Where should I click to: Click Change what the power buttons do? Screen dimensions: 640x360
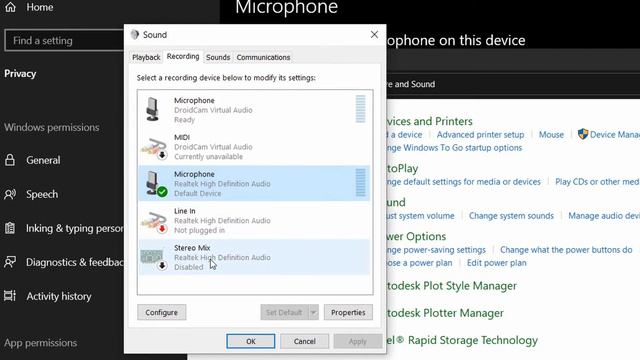pos(566,249)
